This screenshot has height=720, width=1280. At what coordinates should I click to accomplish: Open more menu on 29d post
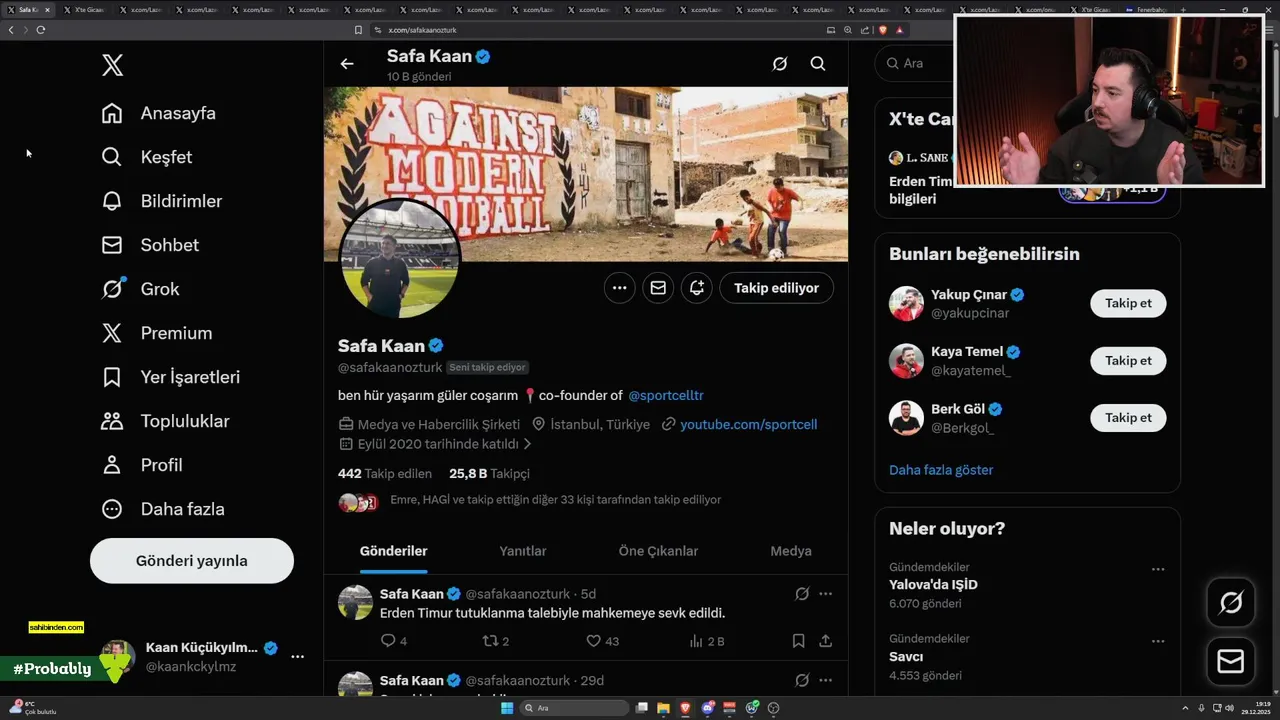[826, 680]
